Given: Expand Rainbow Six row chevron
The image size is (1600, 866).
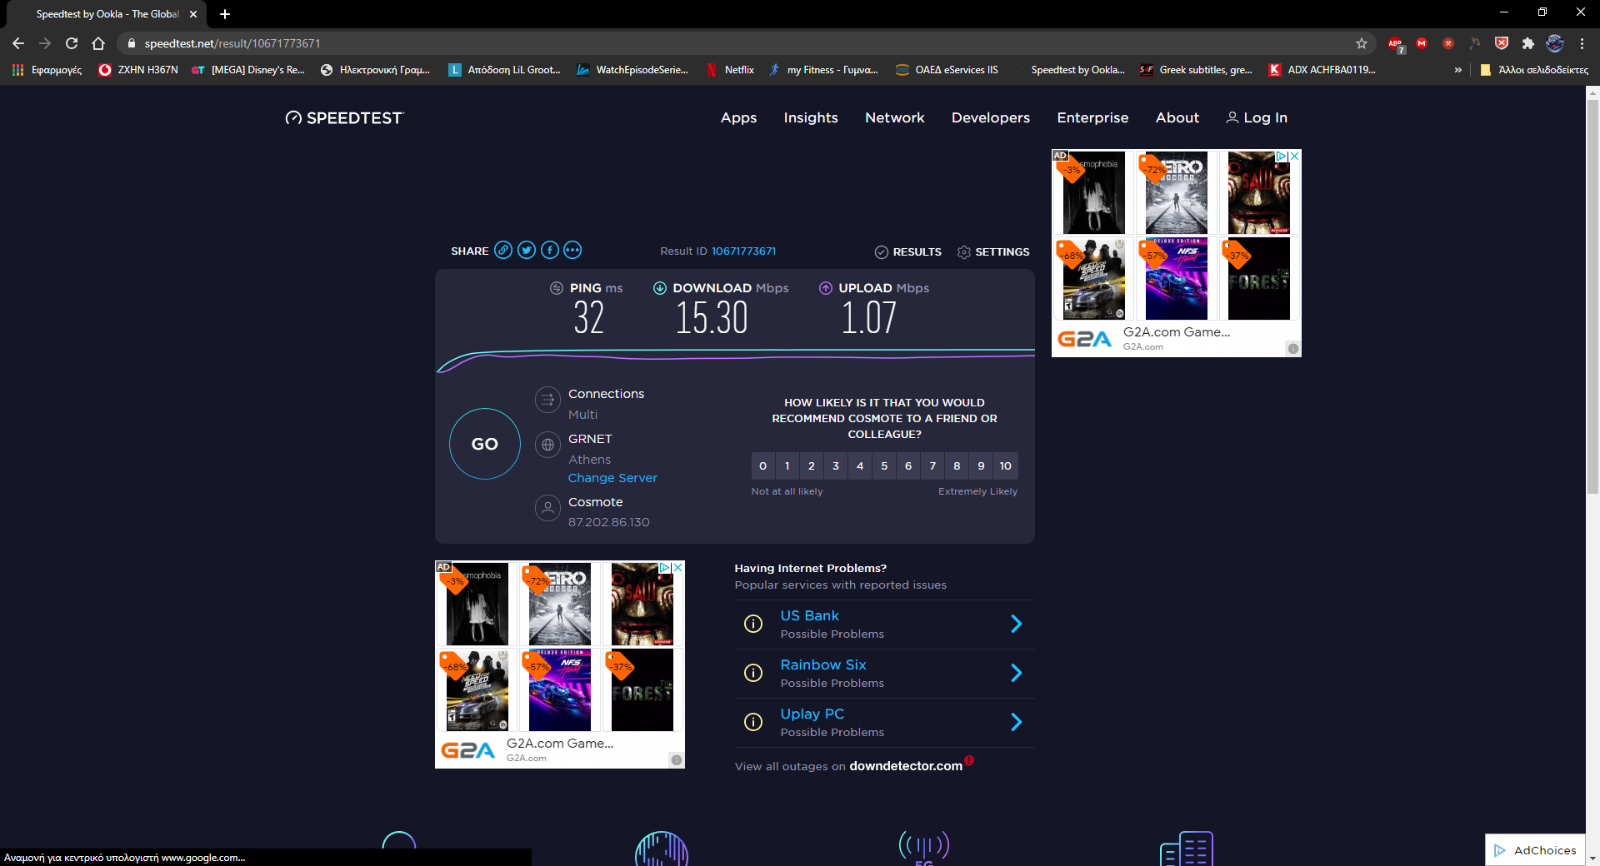Looking at the screenshot, I should pos(1016,673).
